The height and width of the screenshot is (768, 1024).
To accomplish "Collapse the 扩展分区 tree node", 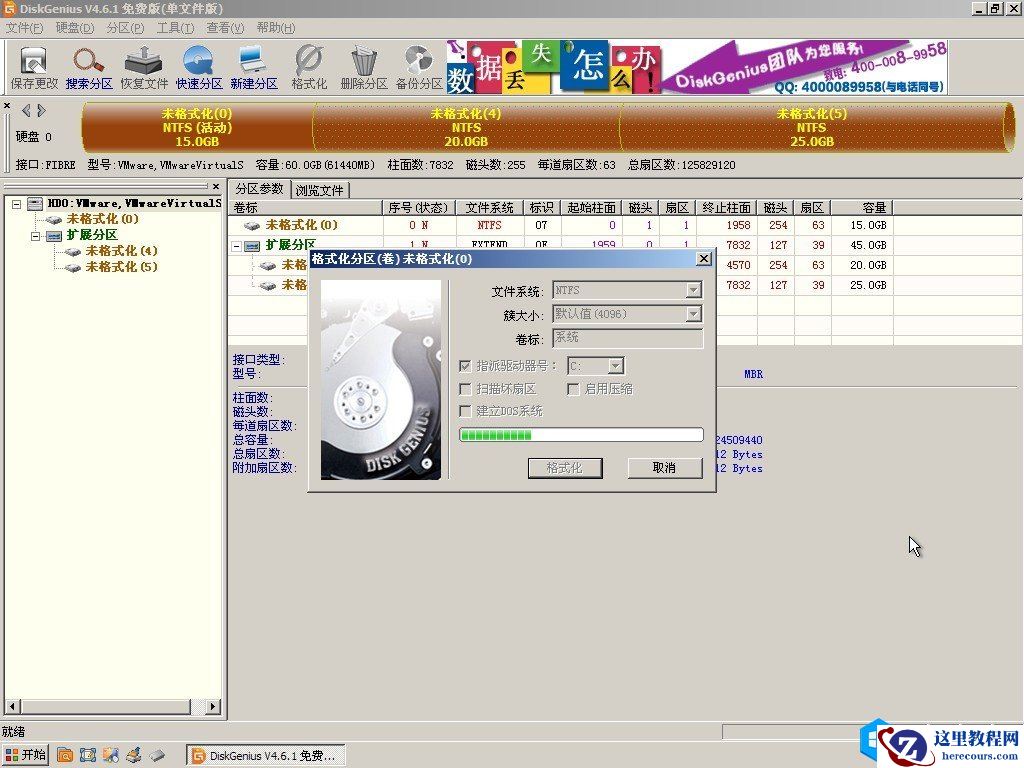I will (33, 236).
